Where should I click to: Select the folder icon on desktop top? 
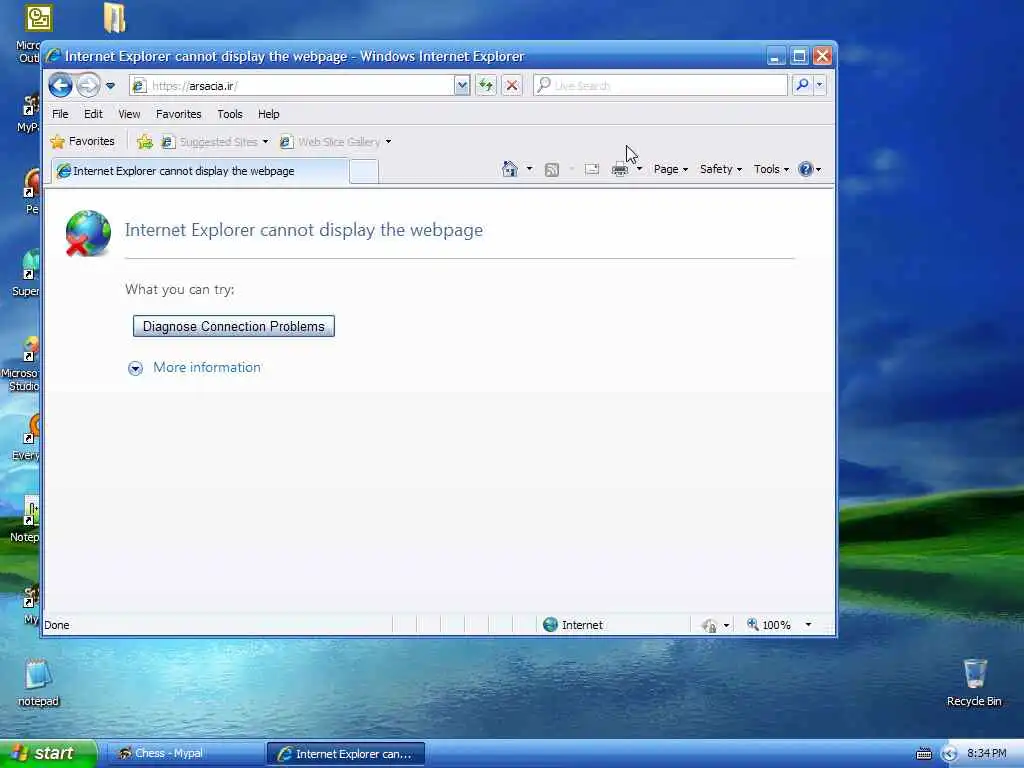(x=114, y=18)
